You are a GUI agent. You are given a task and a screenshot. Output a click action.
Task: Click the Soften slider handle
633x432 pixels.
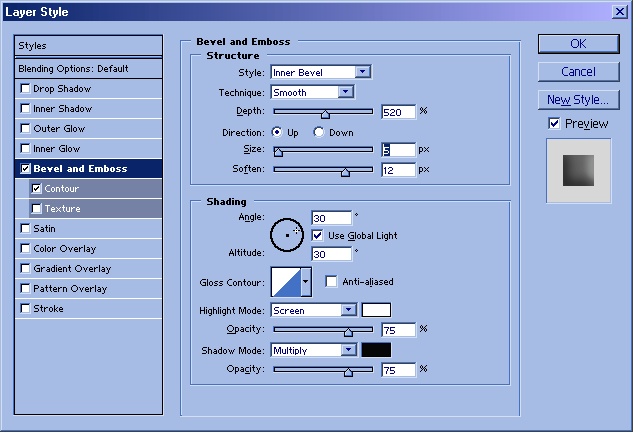pos(345,172)
